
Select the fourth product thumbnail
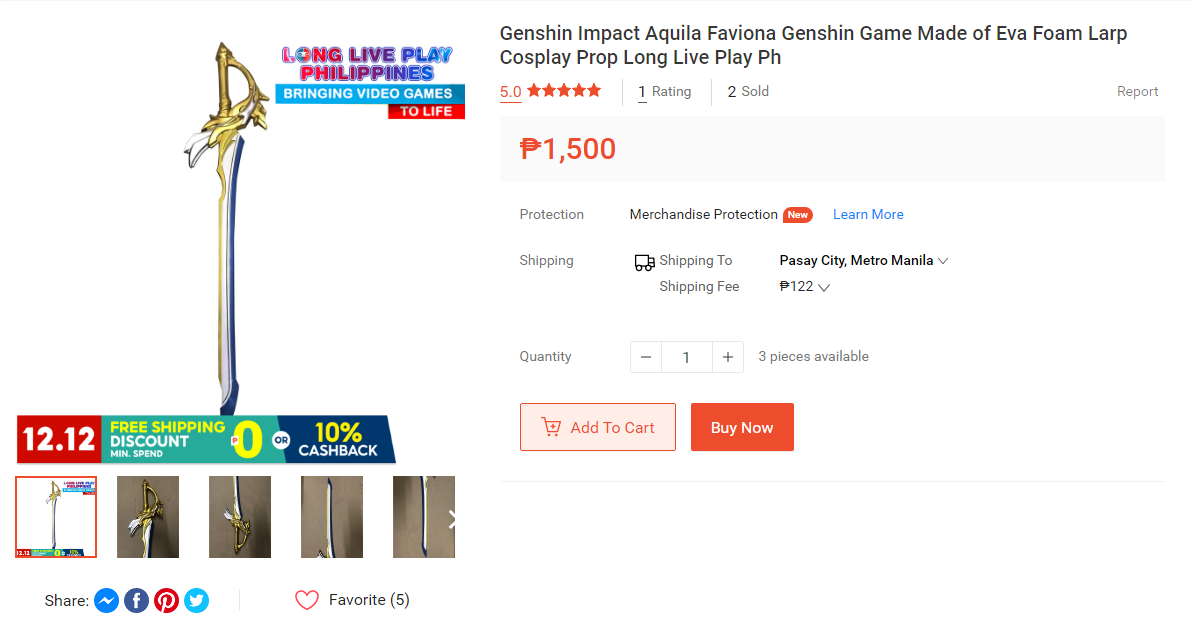click(x=332, y=517)
